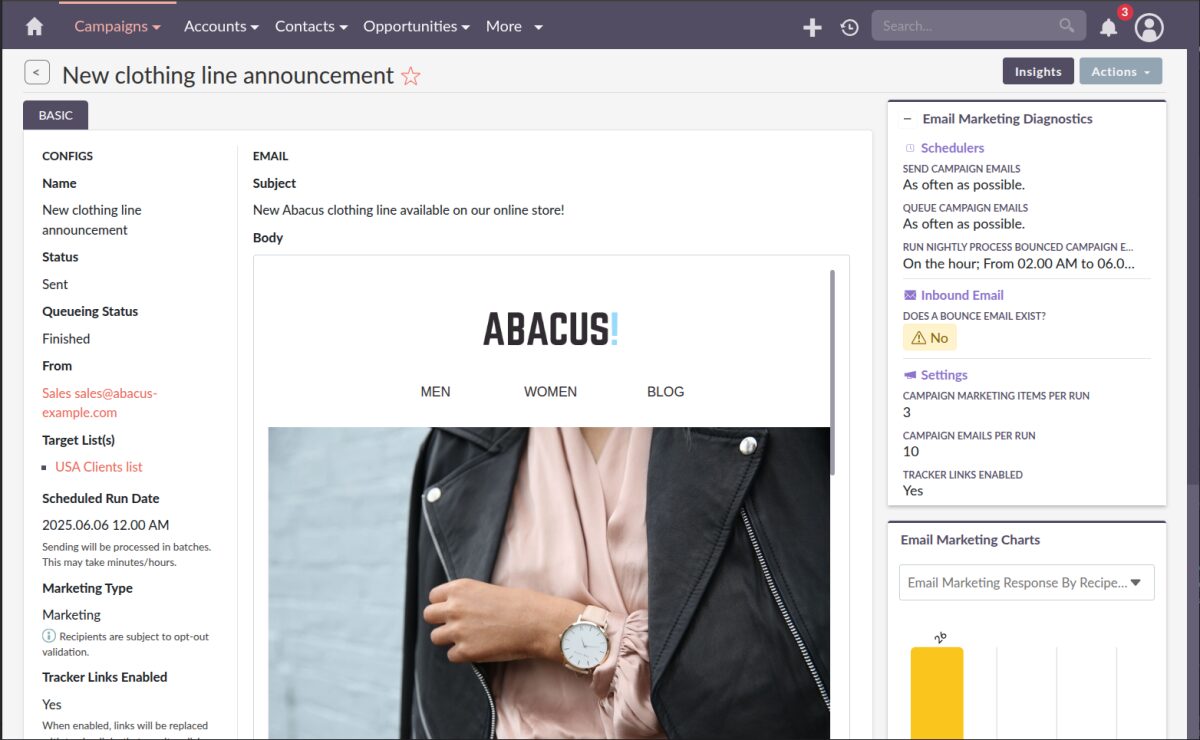Select the BASIC tab

pos(56,115)
